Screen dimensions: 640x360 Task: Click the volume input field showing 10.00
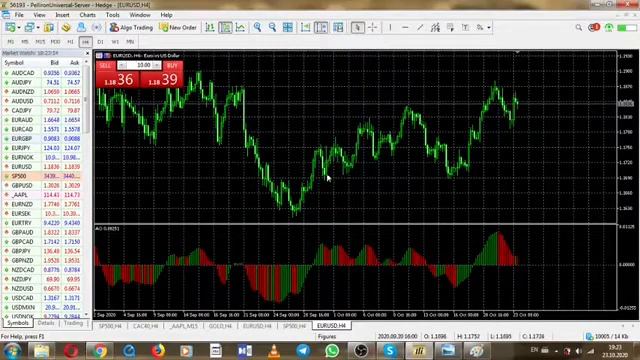click(x=140, y=65)
